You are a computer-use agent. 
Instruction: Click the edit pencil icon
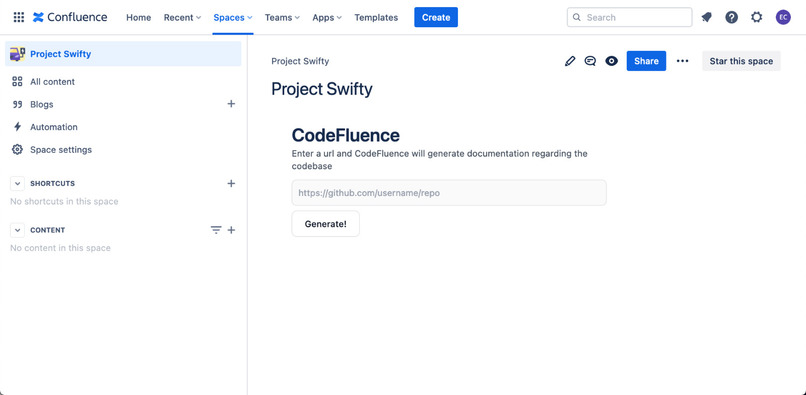pyautogui.click(x=570, y=61)
